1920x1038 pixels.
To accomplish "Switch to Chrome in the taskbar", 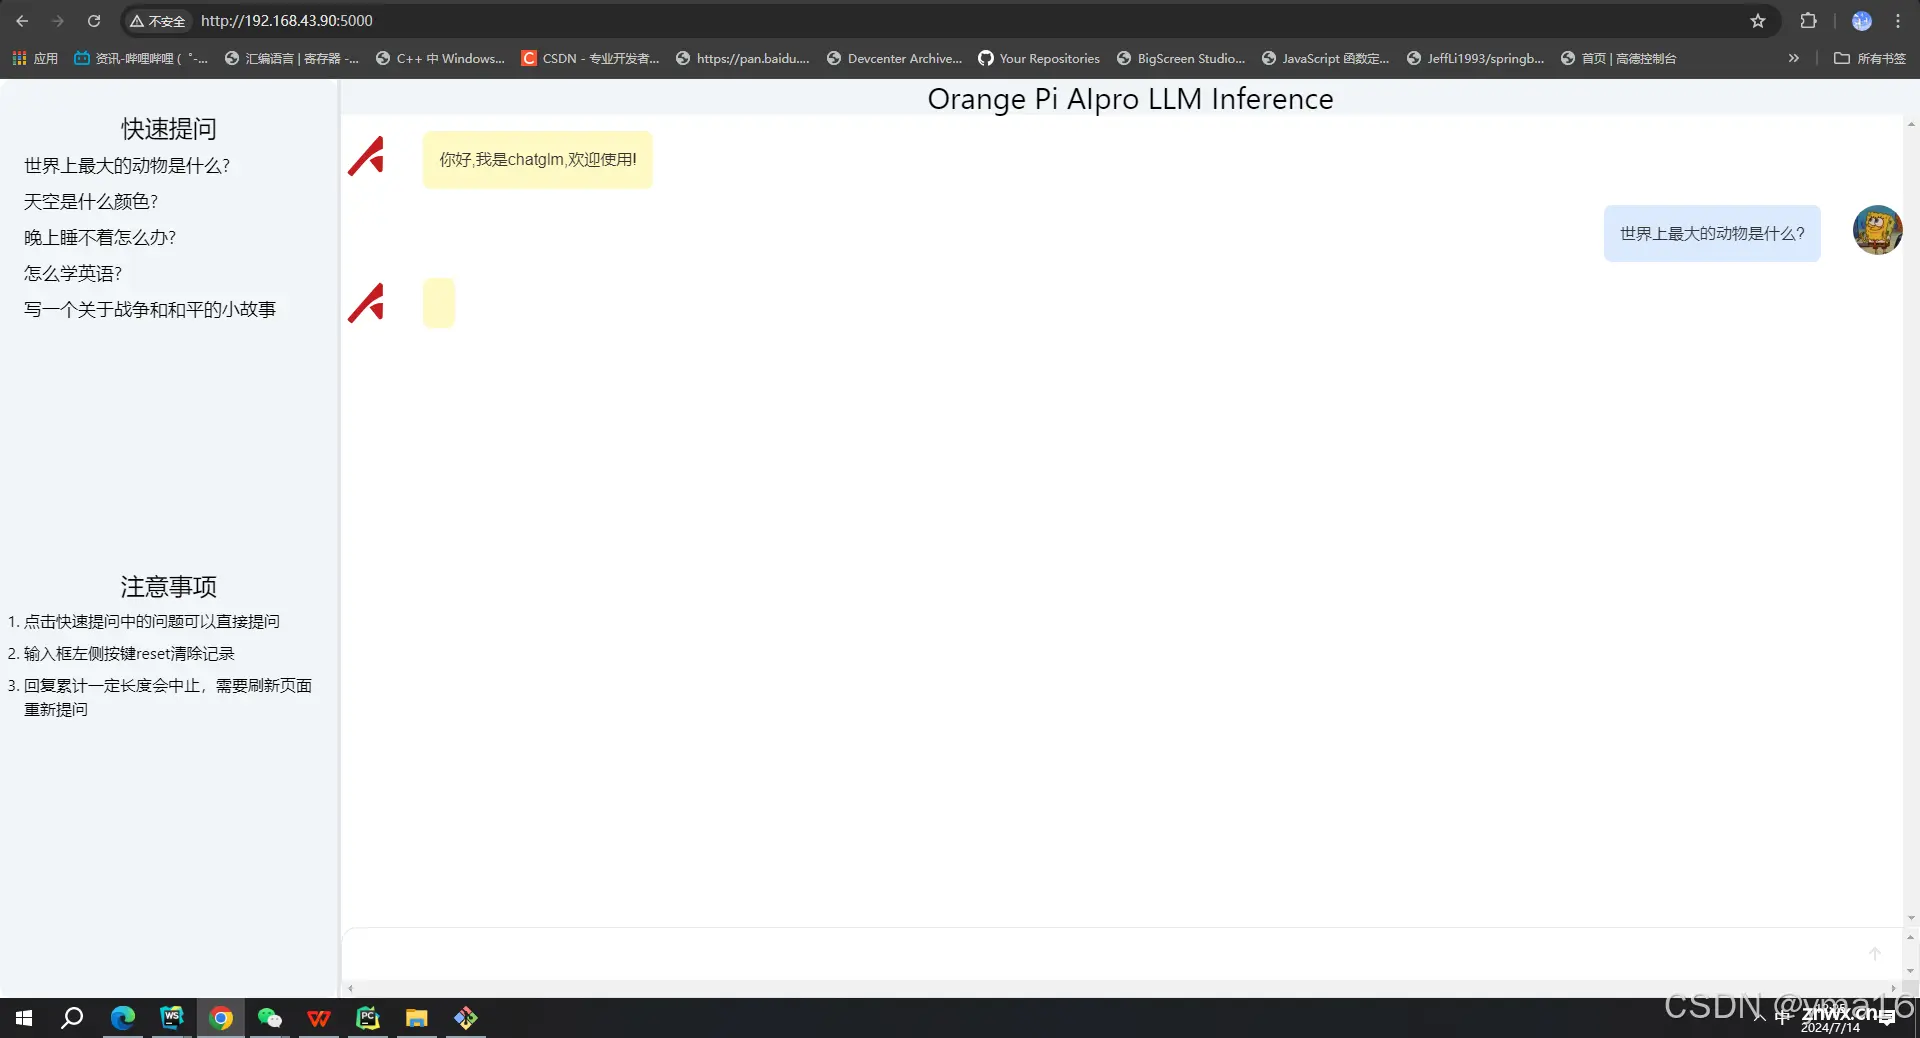I will pos(221,1018).
